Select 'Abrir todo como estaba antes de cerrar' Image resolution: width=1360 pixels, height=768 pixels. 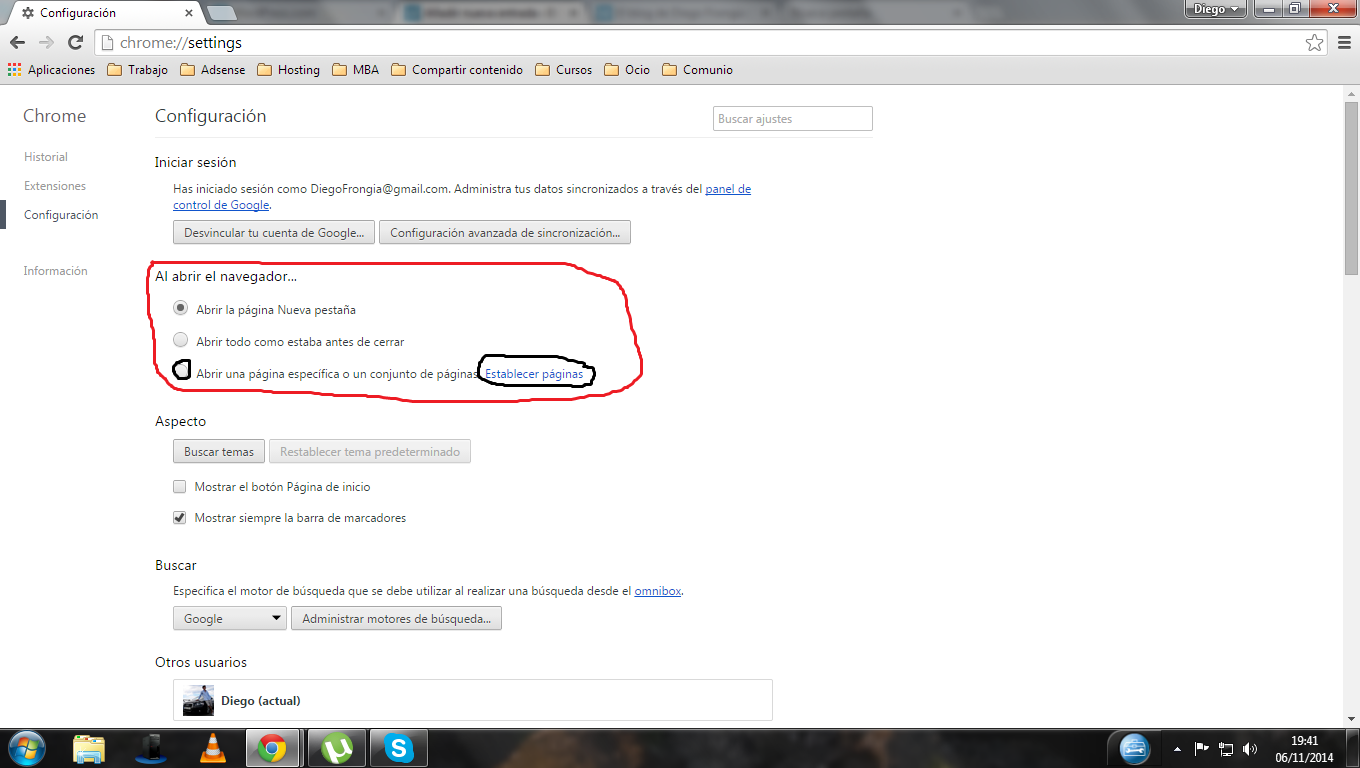(x=181, y=341)
